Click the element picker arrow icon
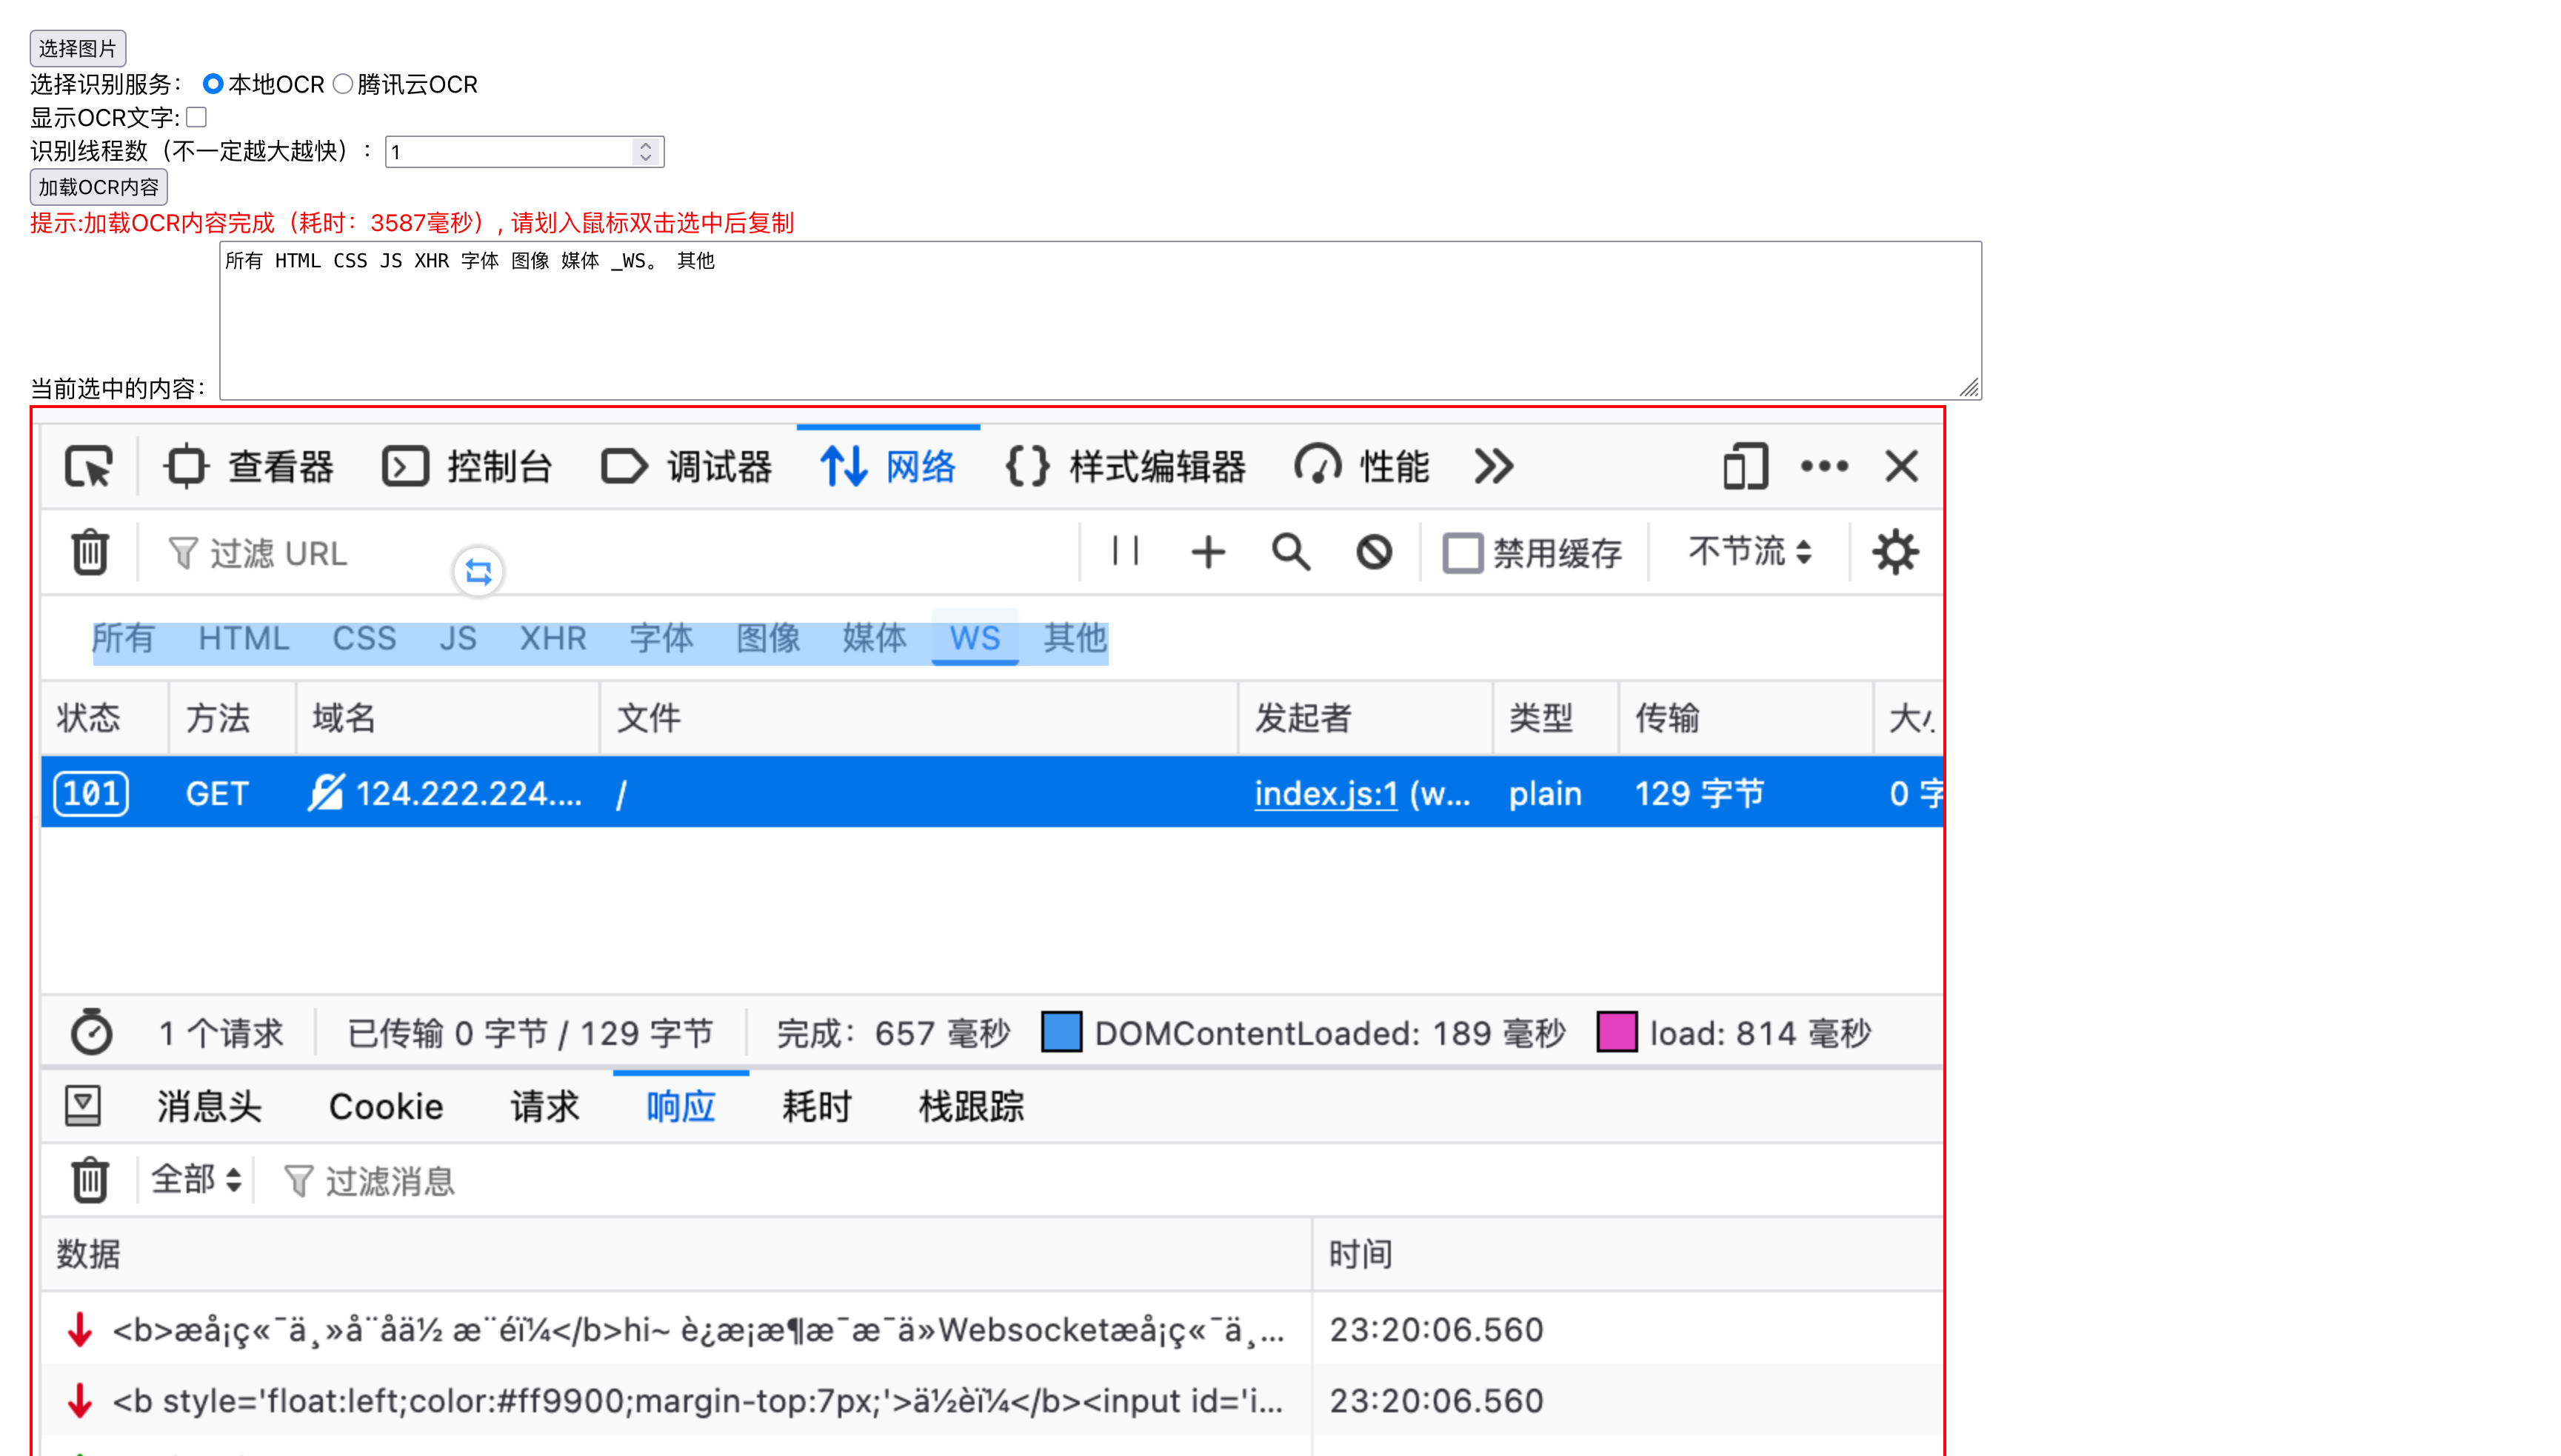The width and height of the screenshot is (2561, 1456). coord(89,467)
